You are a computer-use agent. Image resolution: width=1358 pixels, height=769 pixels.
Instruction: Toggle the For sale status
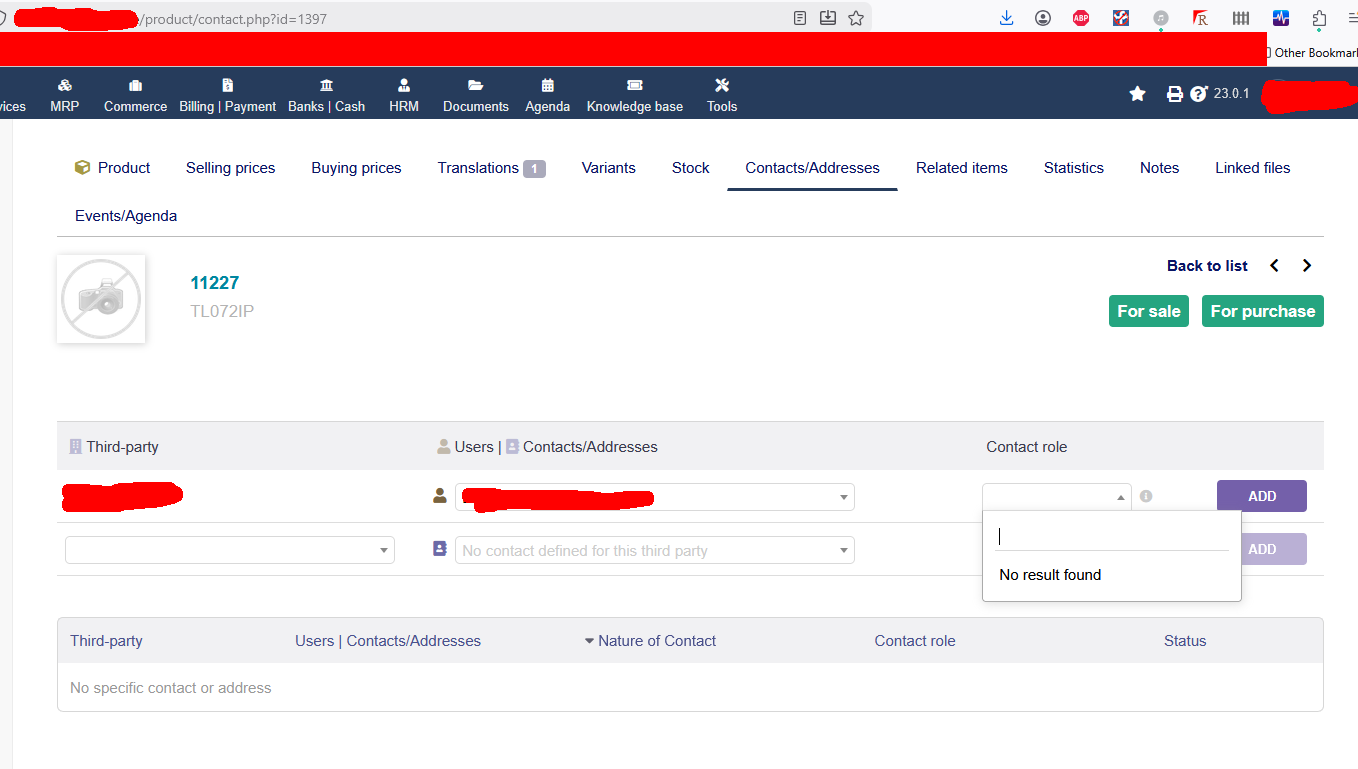pyautogui.click(x=1148, y=311)
